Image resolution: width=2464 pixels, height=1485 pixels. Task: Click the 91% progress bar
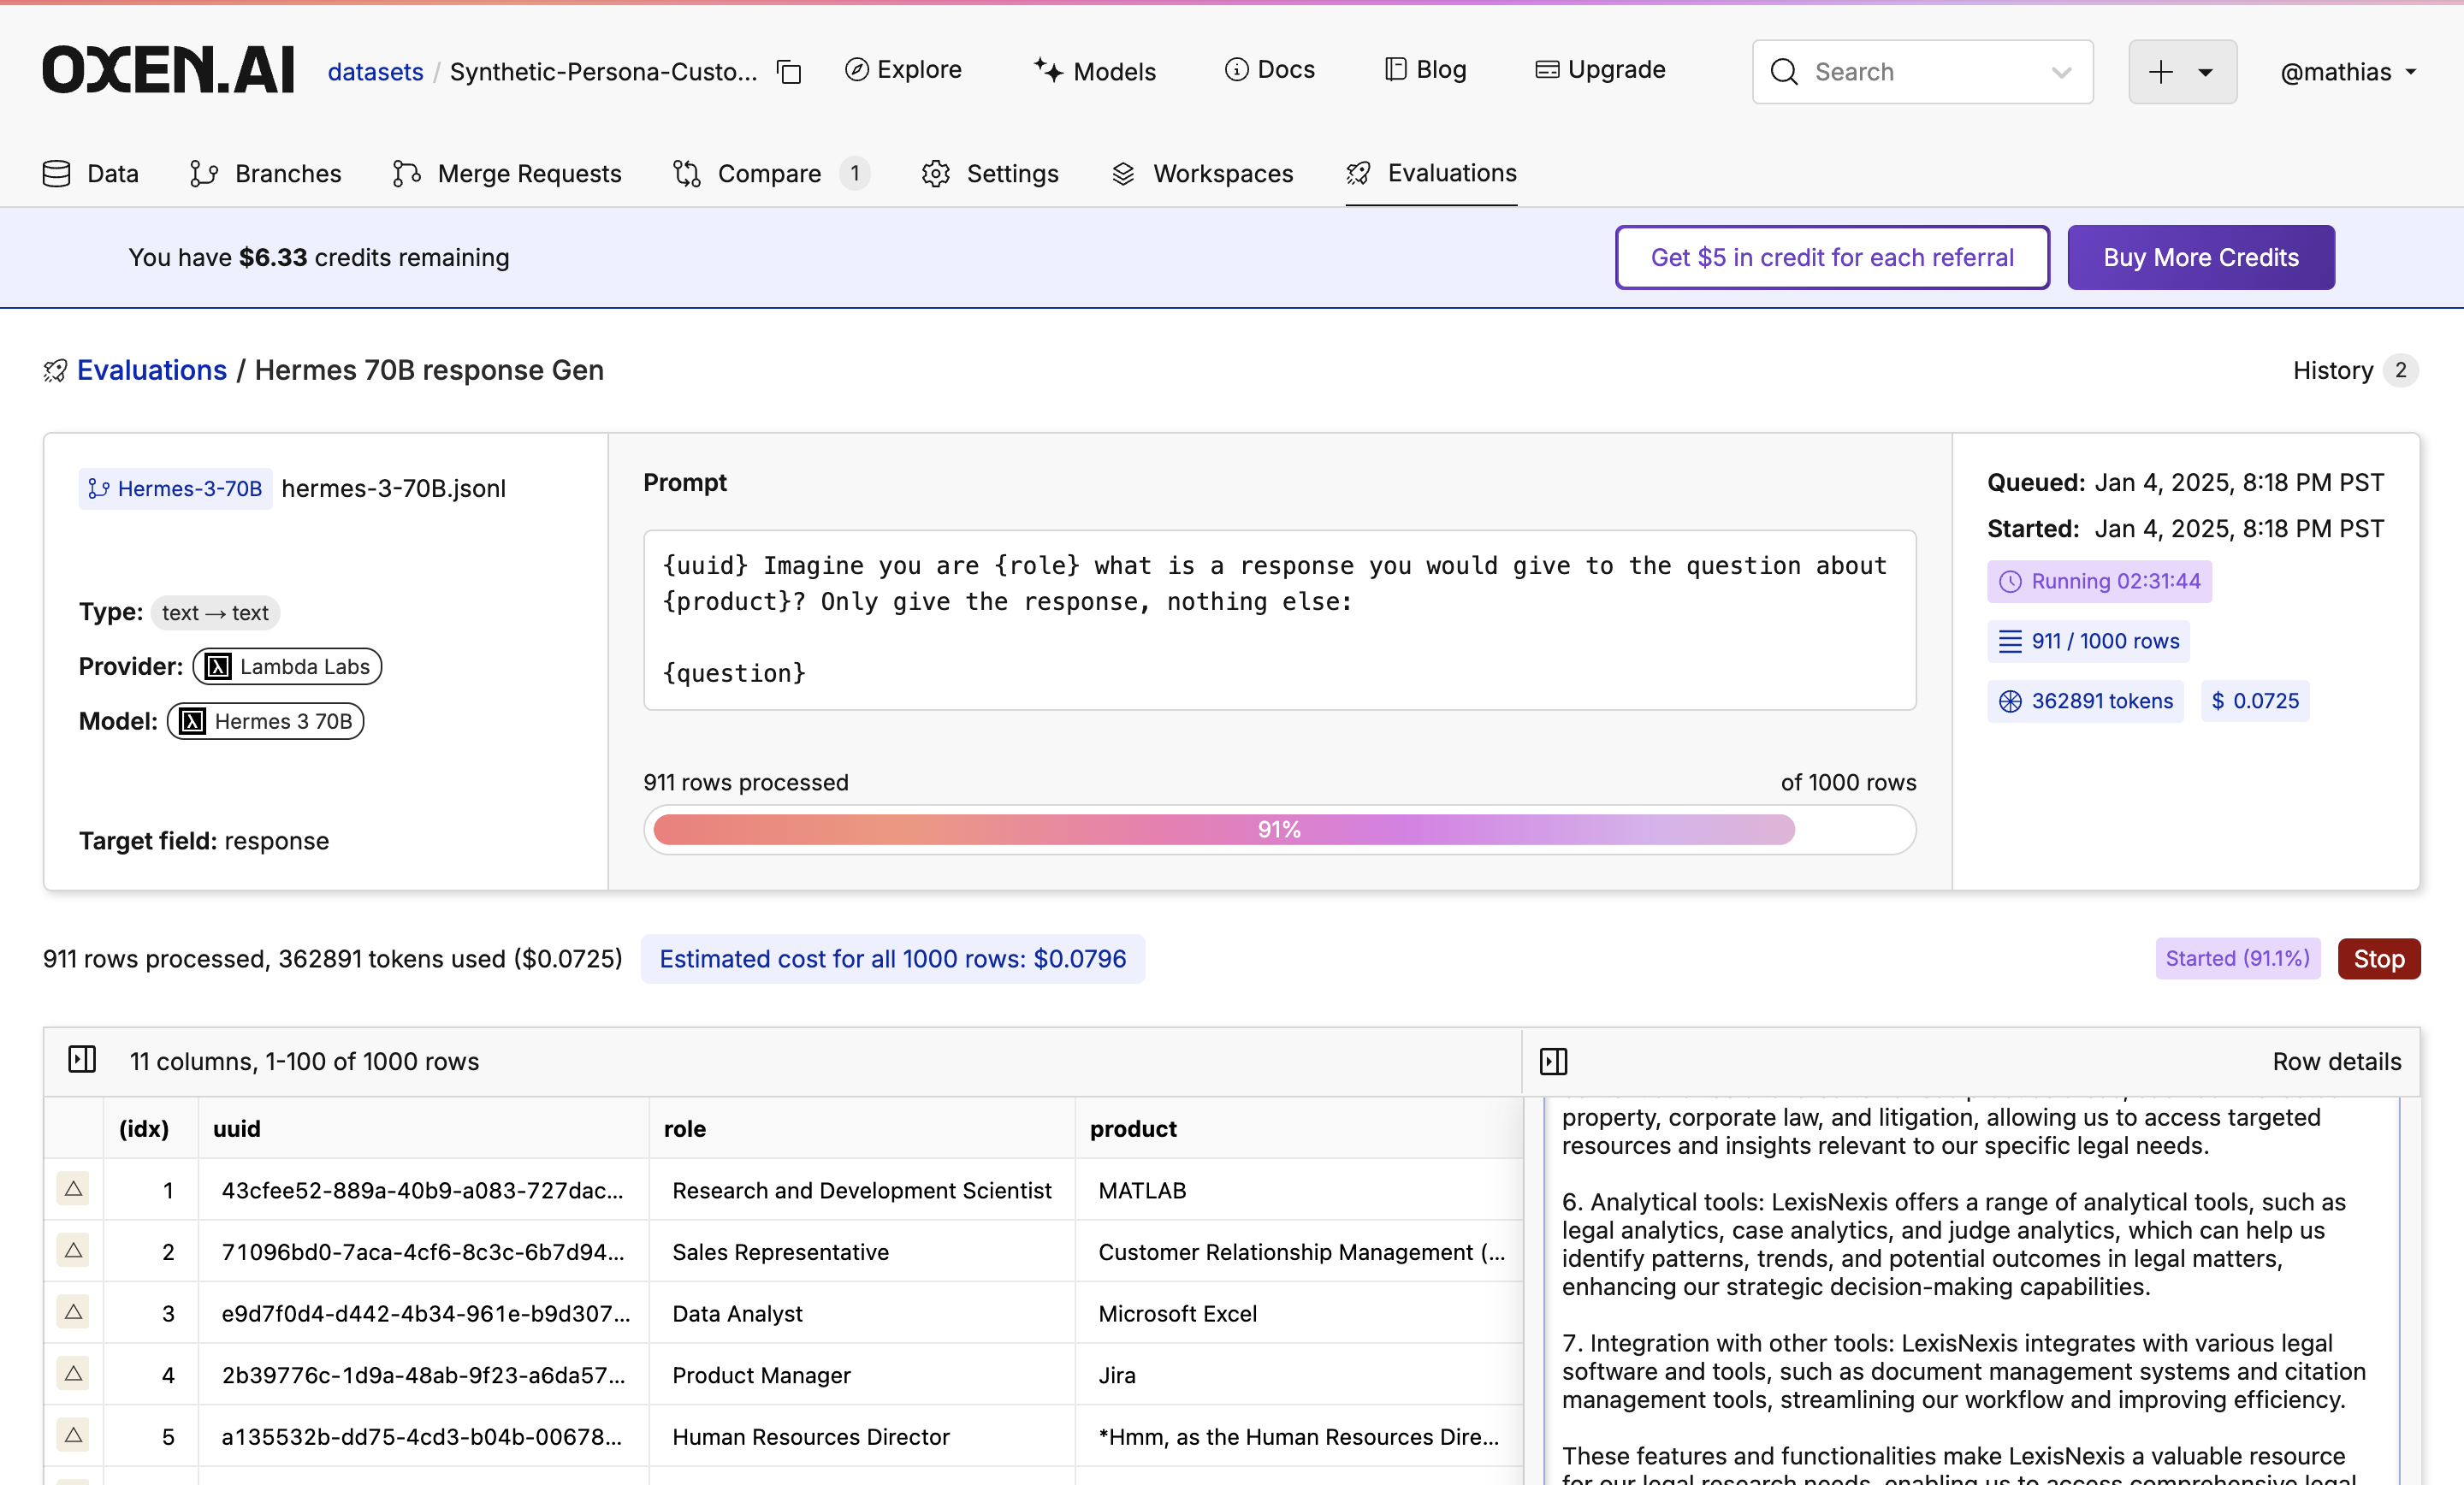pos(1278,829)
